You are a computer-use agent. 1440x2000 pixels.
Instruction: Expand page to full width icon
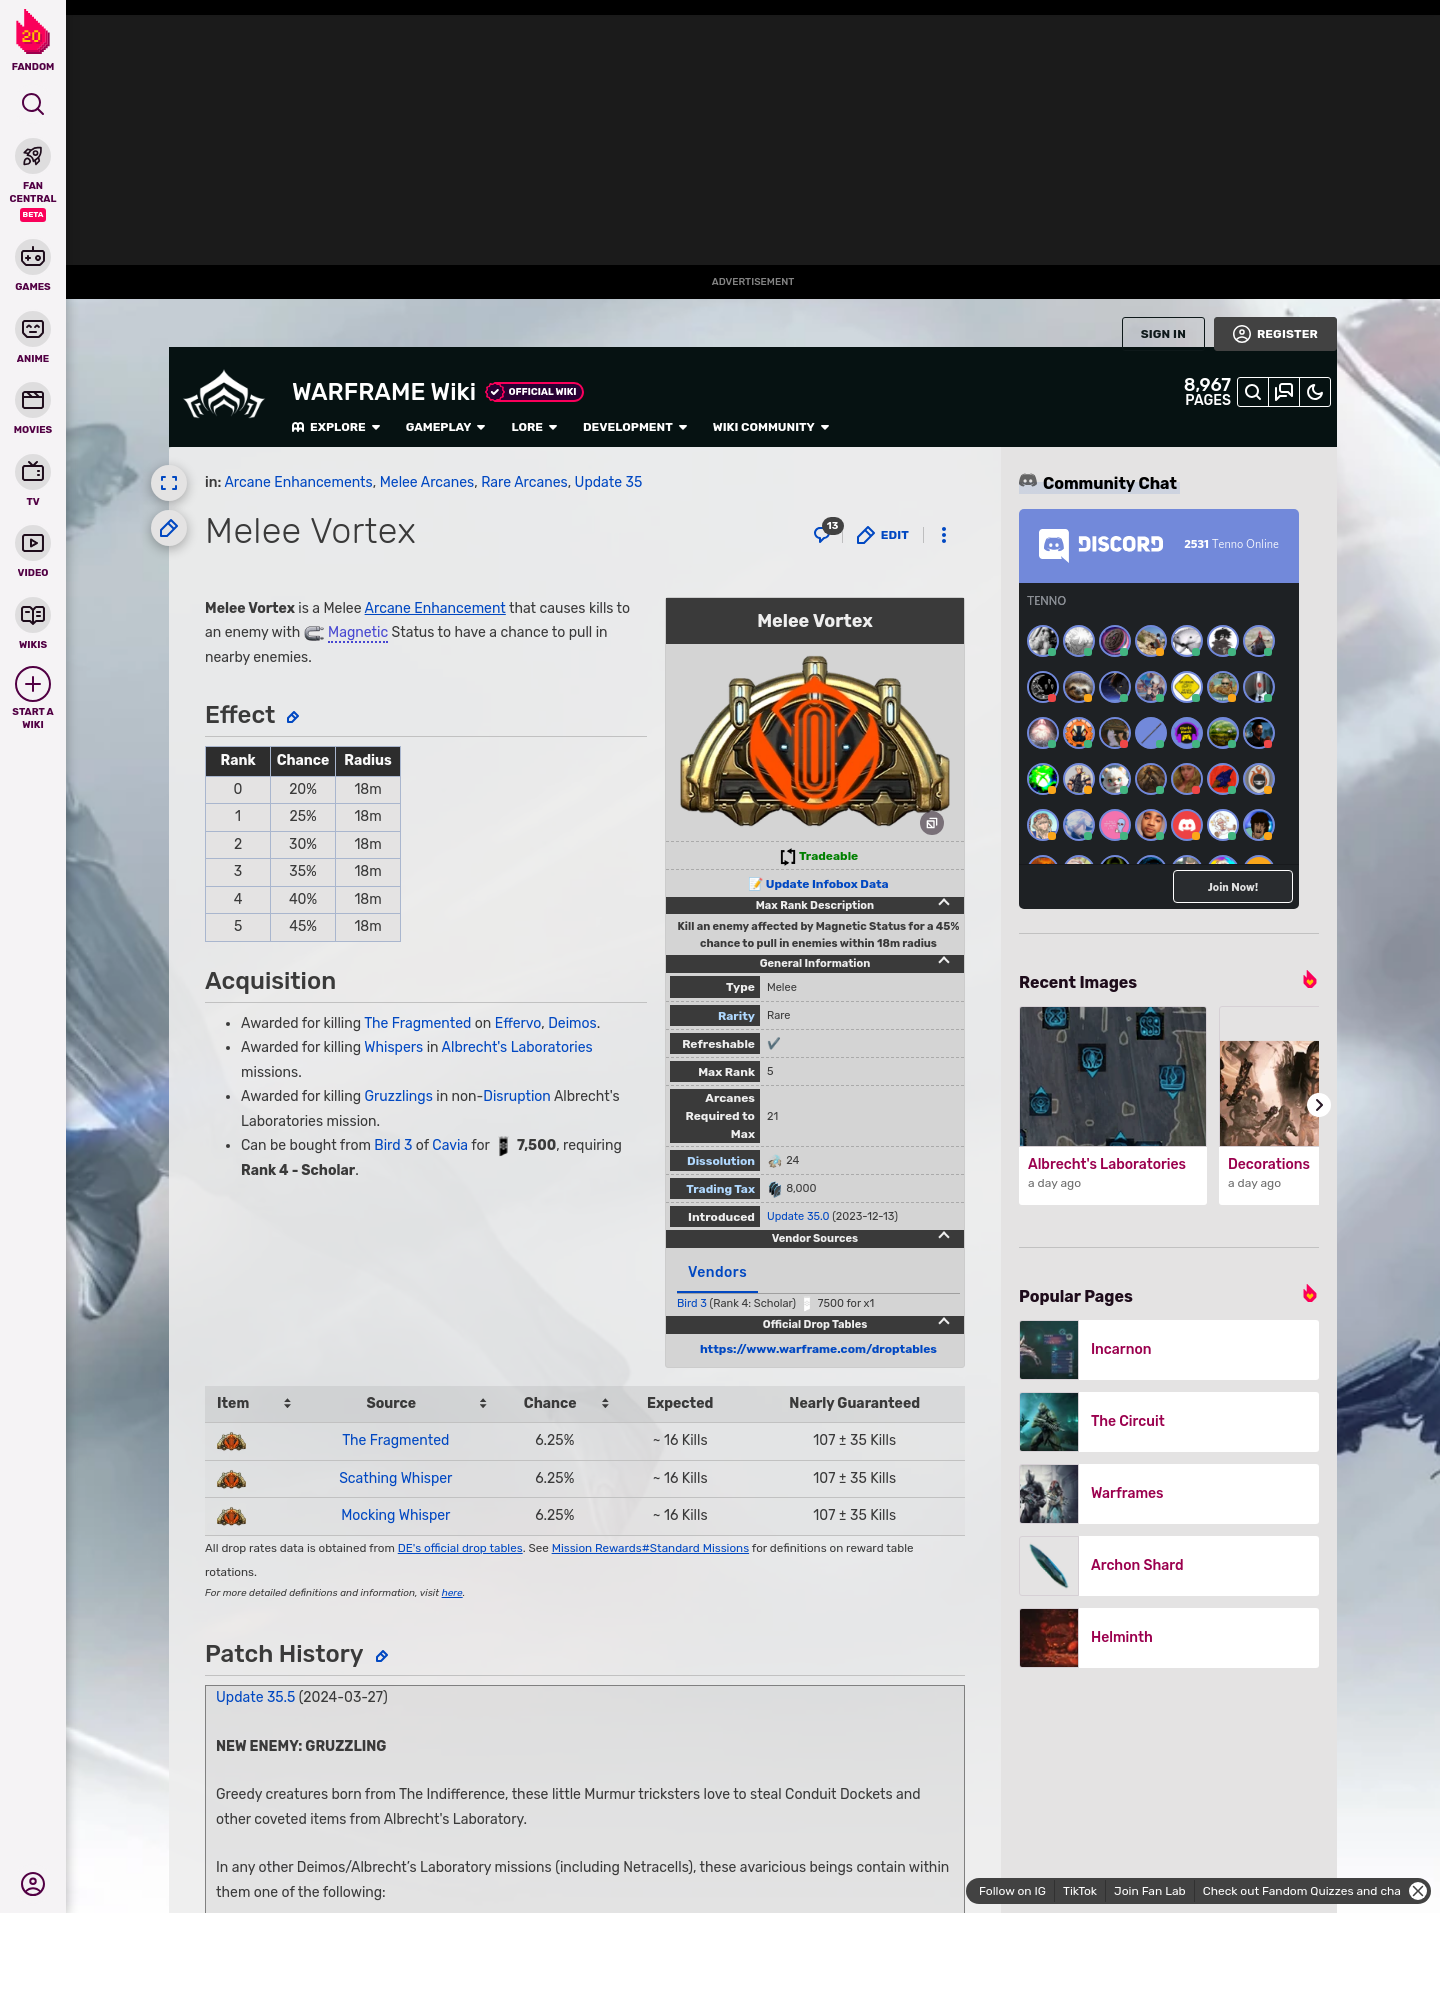point(169,483)
